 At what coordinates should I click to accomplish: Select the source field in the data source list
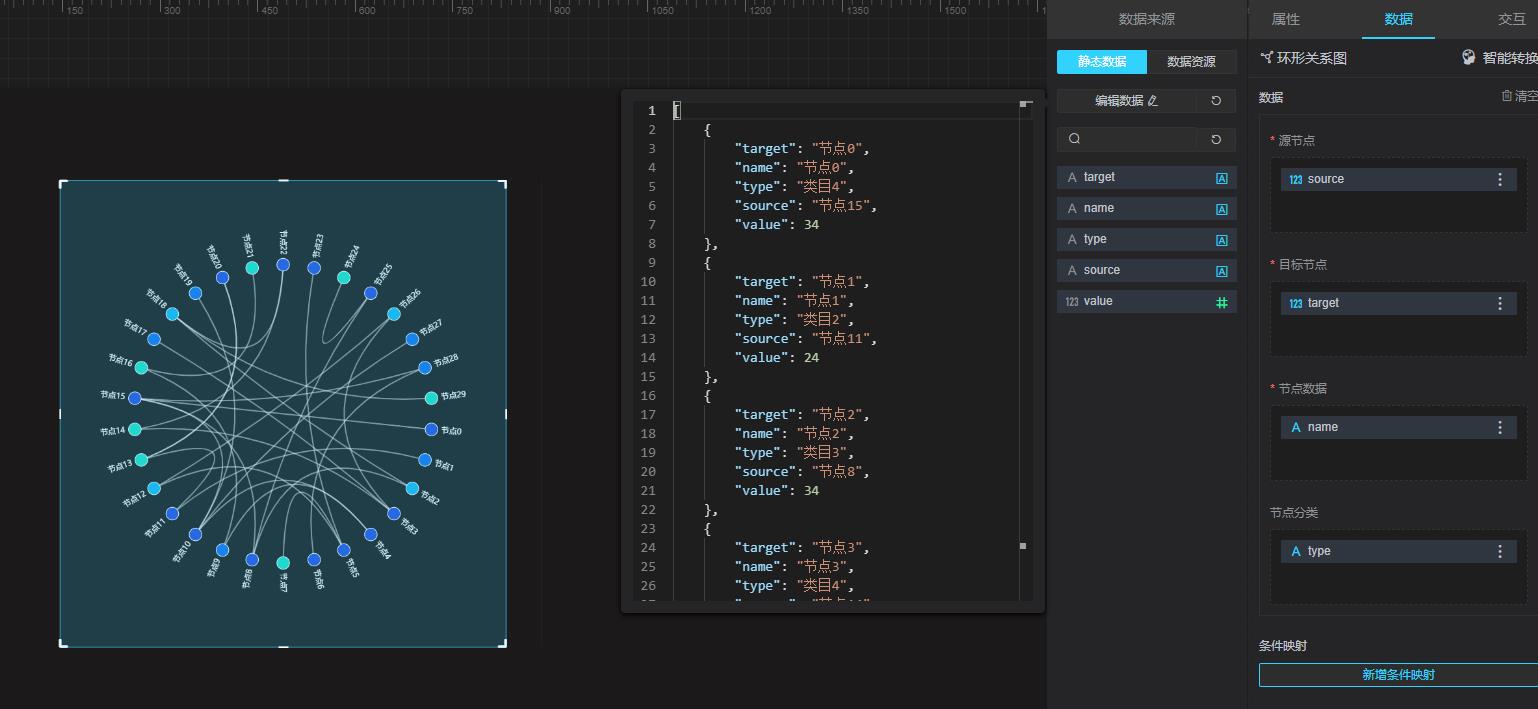pyautogui.click(x=1147, y=271)
